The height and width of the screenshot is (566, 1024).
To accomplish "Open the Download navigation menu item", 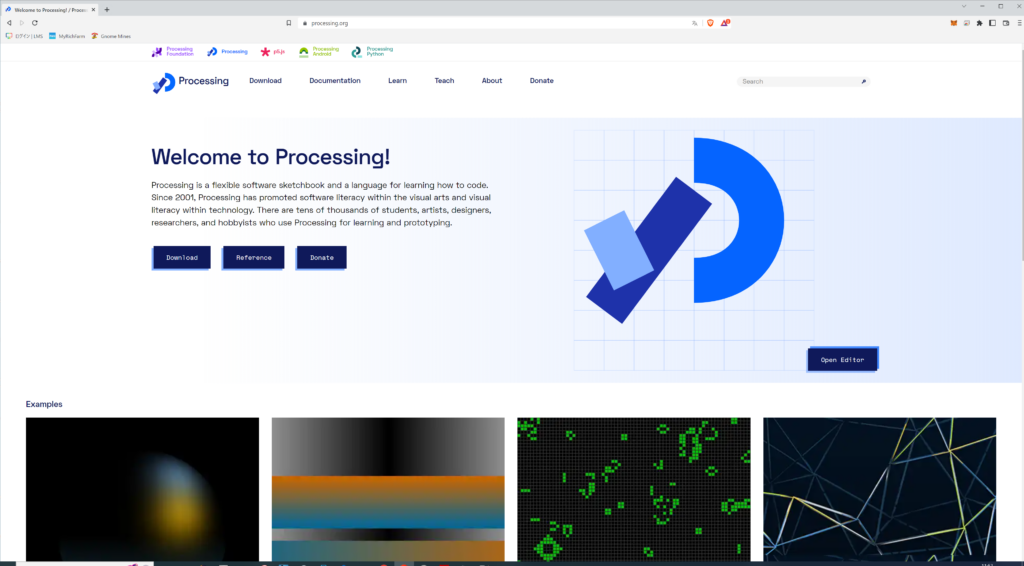I will (265, 80).
